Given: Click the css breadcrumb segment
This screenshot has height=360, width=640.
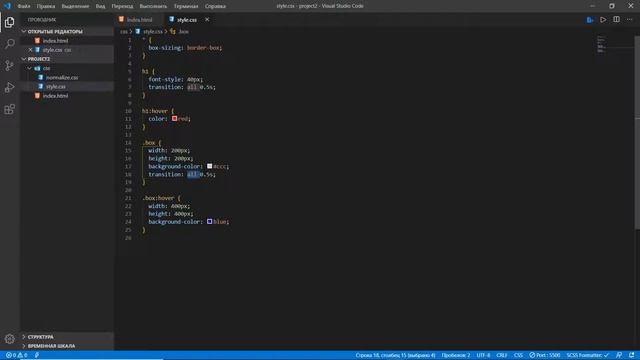Looking at the screenshot, I should [x=124, y=31].
